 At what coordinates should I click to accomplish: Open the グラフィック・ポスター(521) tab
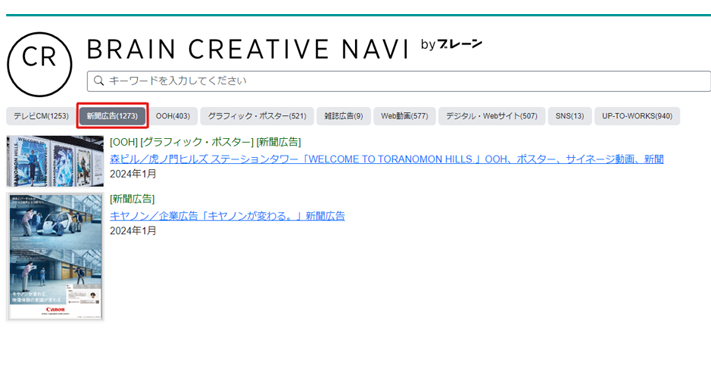(x=257, y=116)
